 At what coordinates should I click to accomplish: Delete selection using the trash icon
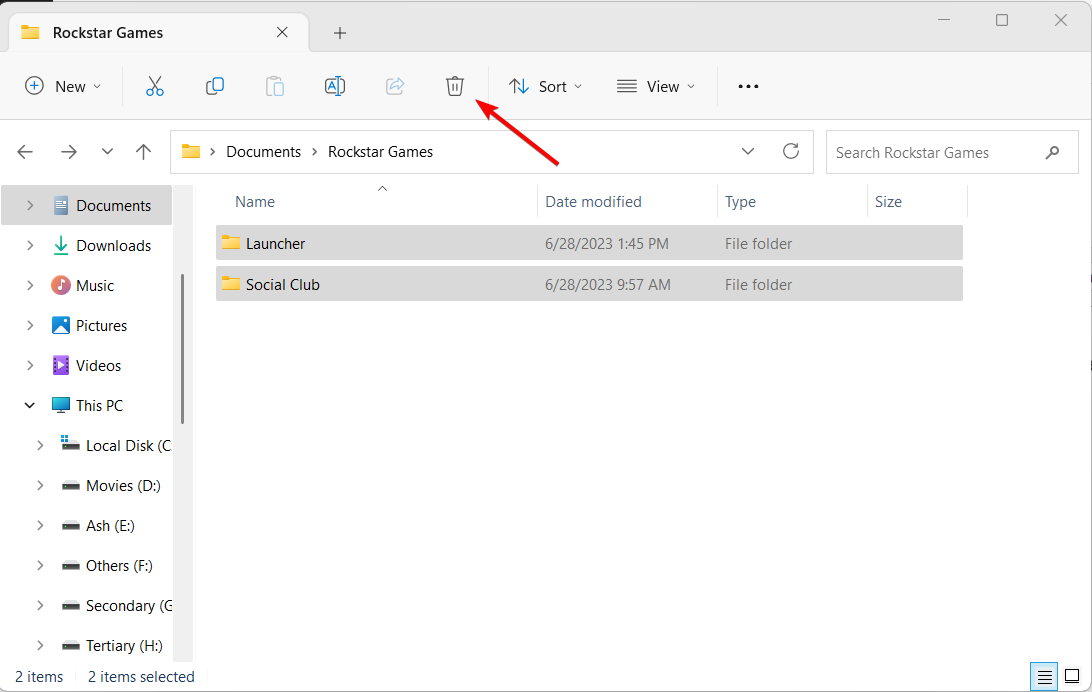455,86
